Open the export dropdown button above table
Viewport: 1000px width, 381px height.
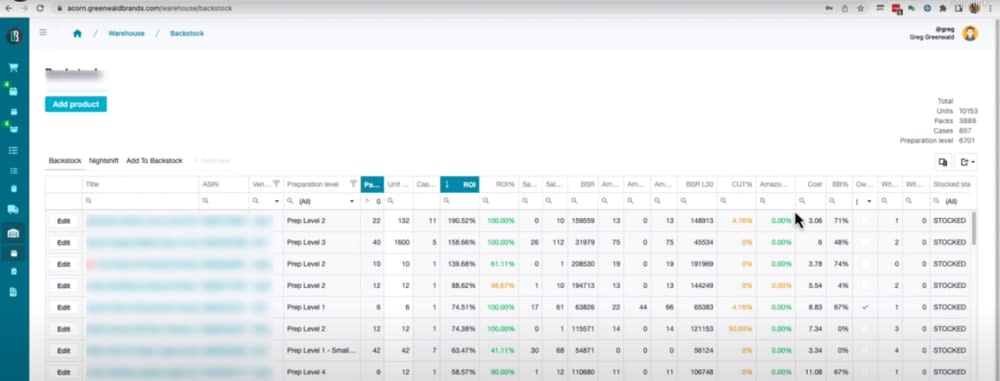point(967,163)
